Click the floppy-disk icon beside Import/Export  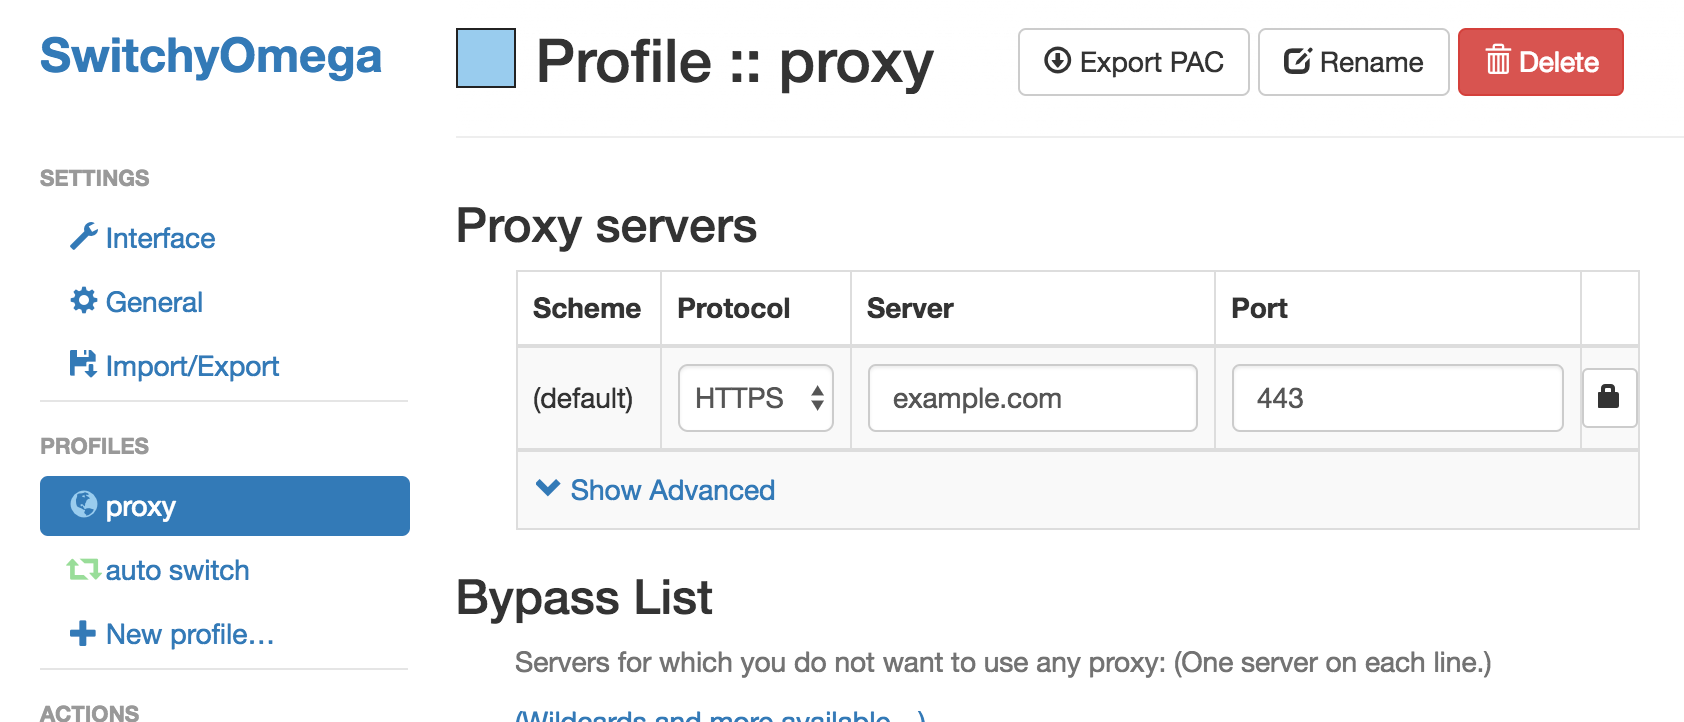[x=83, y=364]
